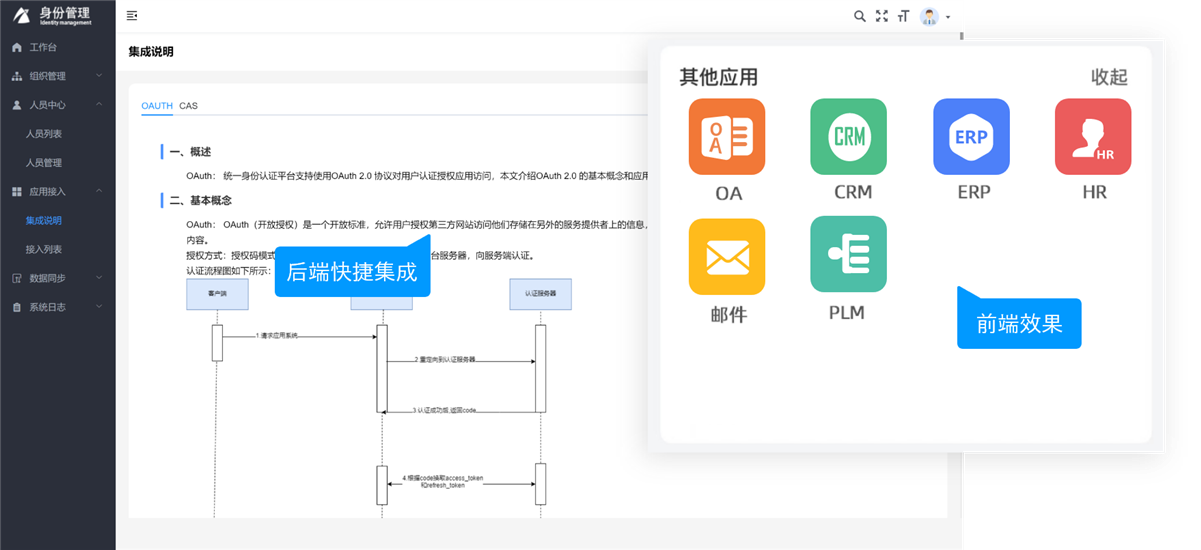Open the 工作台 workbench menu item
The width and height of the screenshot is (1201, 550).
click(58, 47)
